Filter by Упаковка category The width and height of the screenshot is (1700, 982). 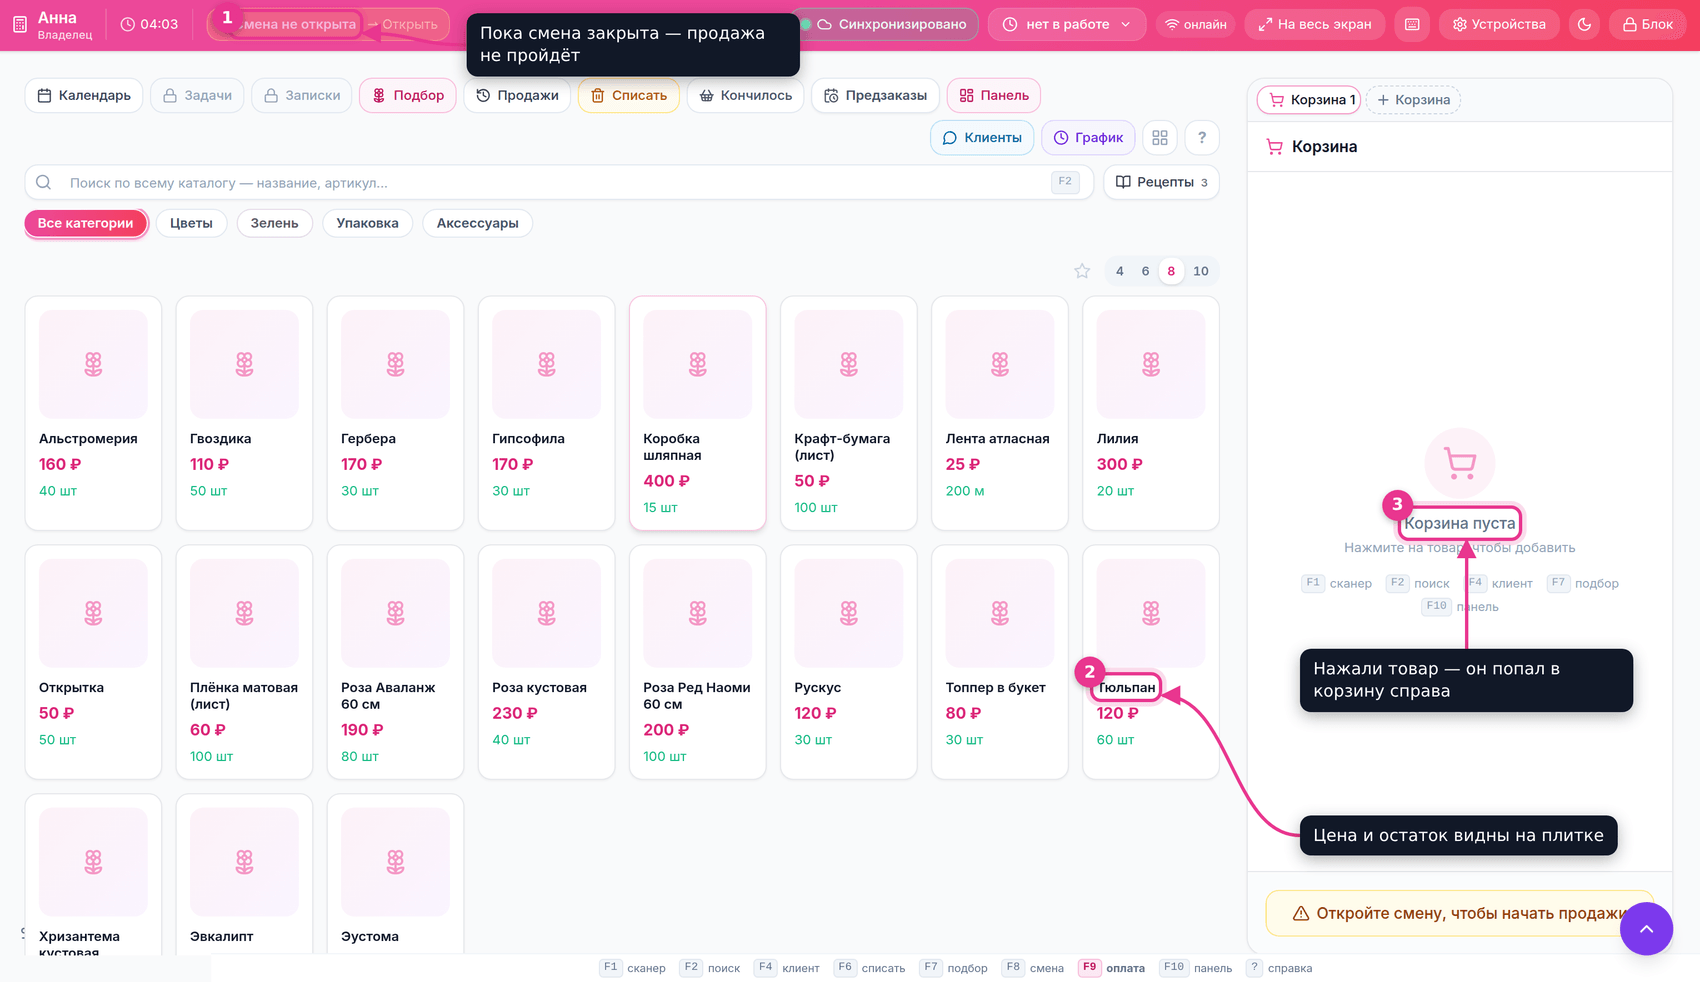point(367,223)
